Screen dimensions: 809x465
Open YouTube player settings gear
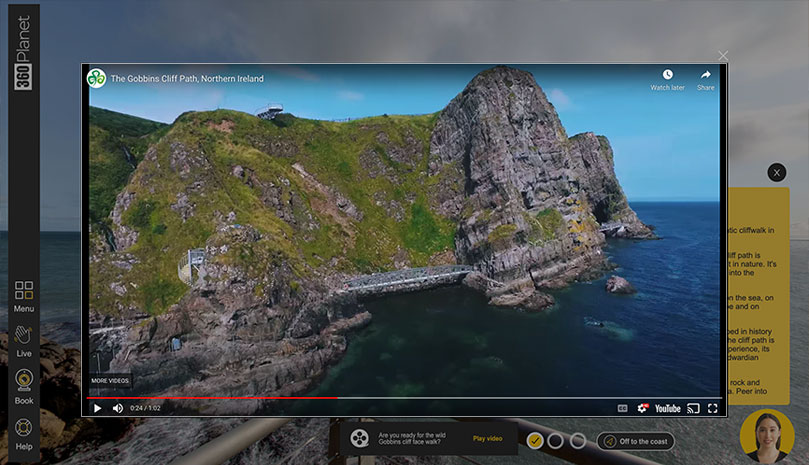642,408
